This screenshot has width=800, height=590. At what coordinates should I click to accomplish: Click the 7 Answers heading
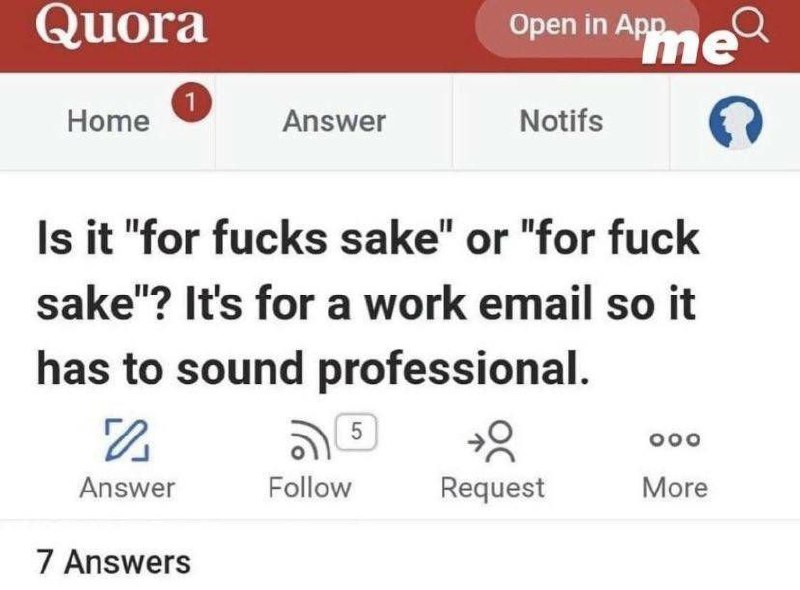114,561
